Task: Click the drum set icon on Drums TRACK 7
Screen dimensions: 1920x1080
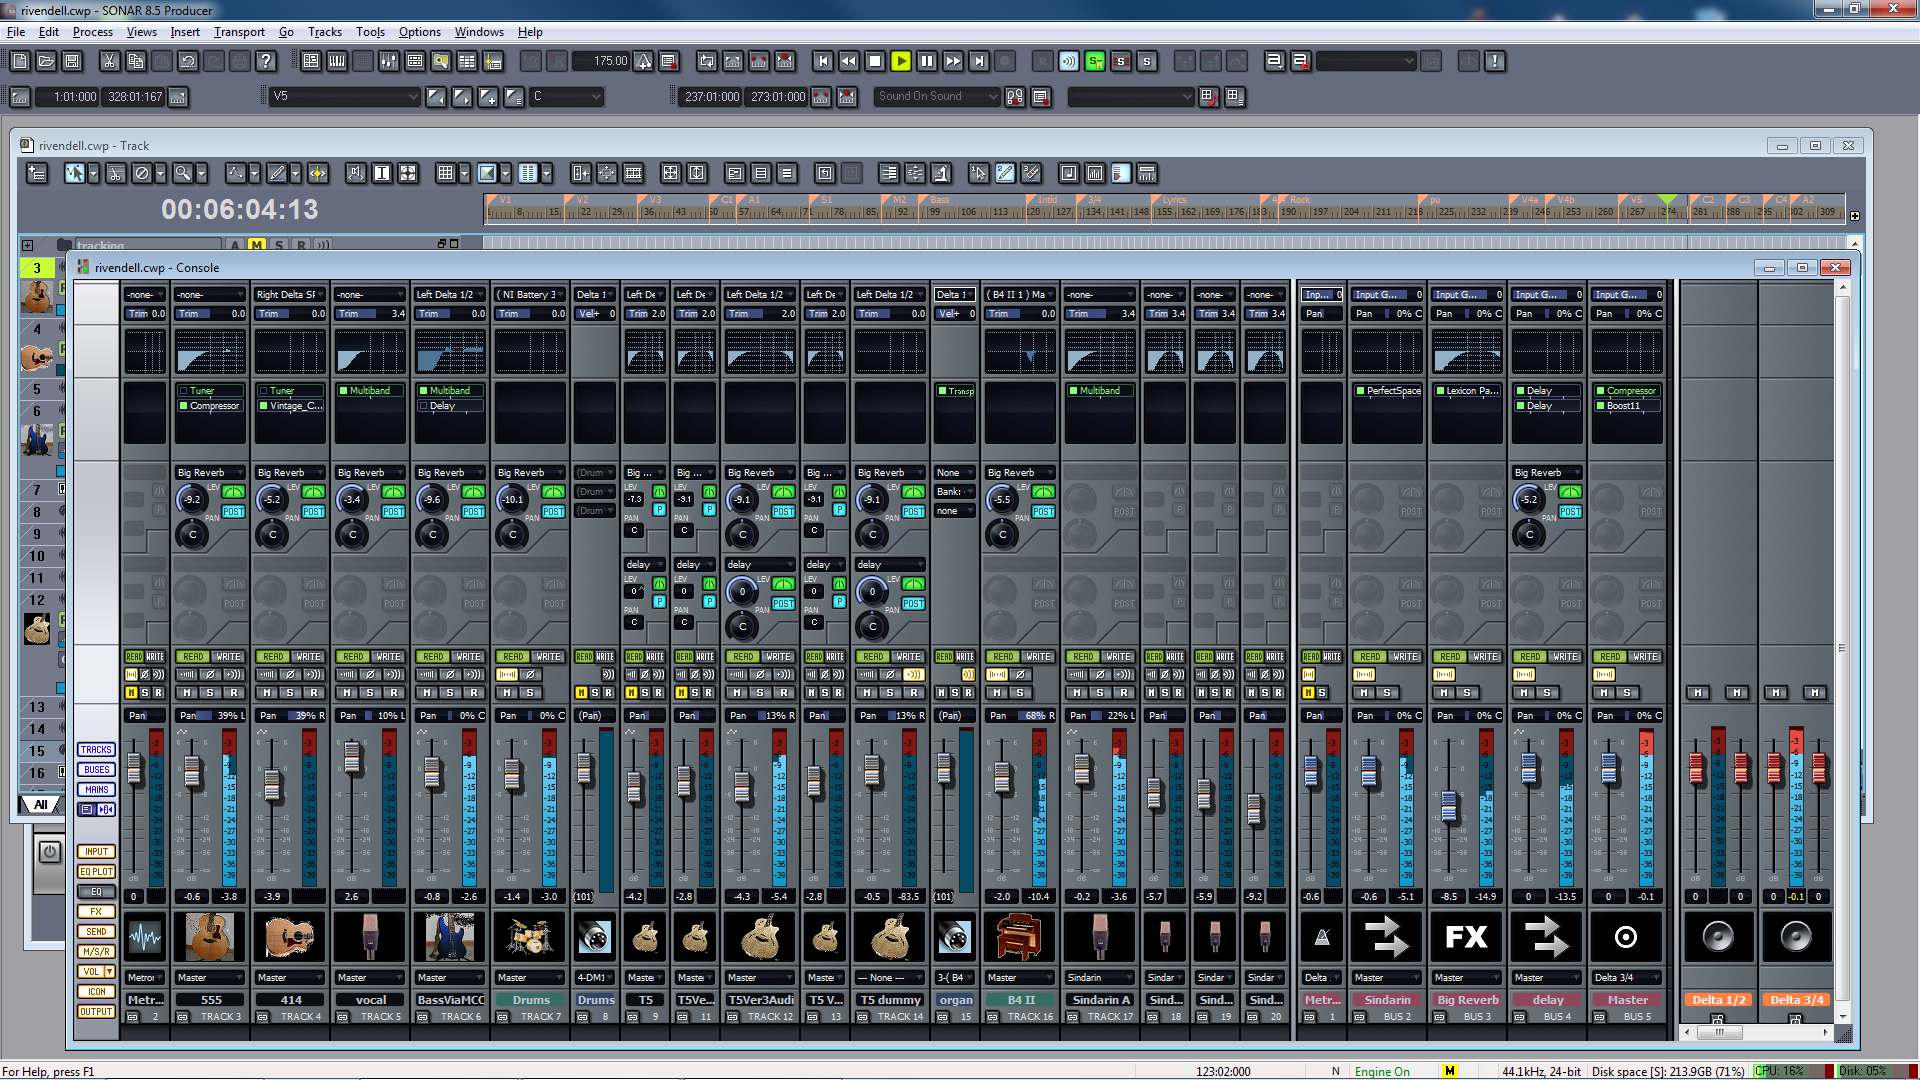Action: pos(530,937)
